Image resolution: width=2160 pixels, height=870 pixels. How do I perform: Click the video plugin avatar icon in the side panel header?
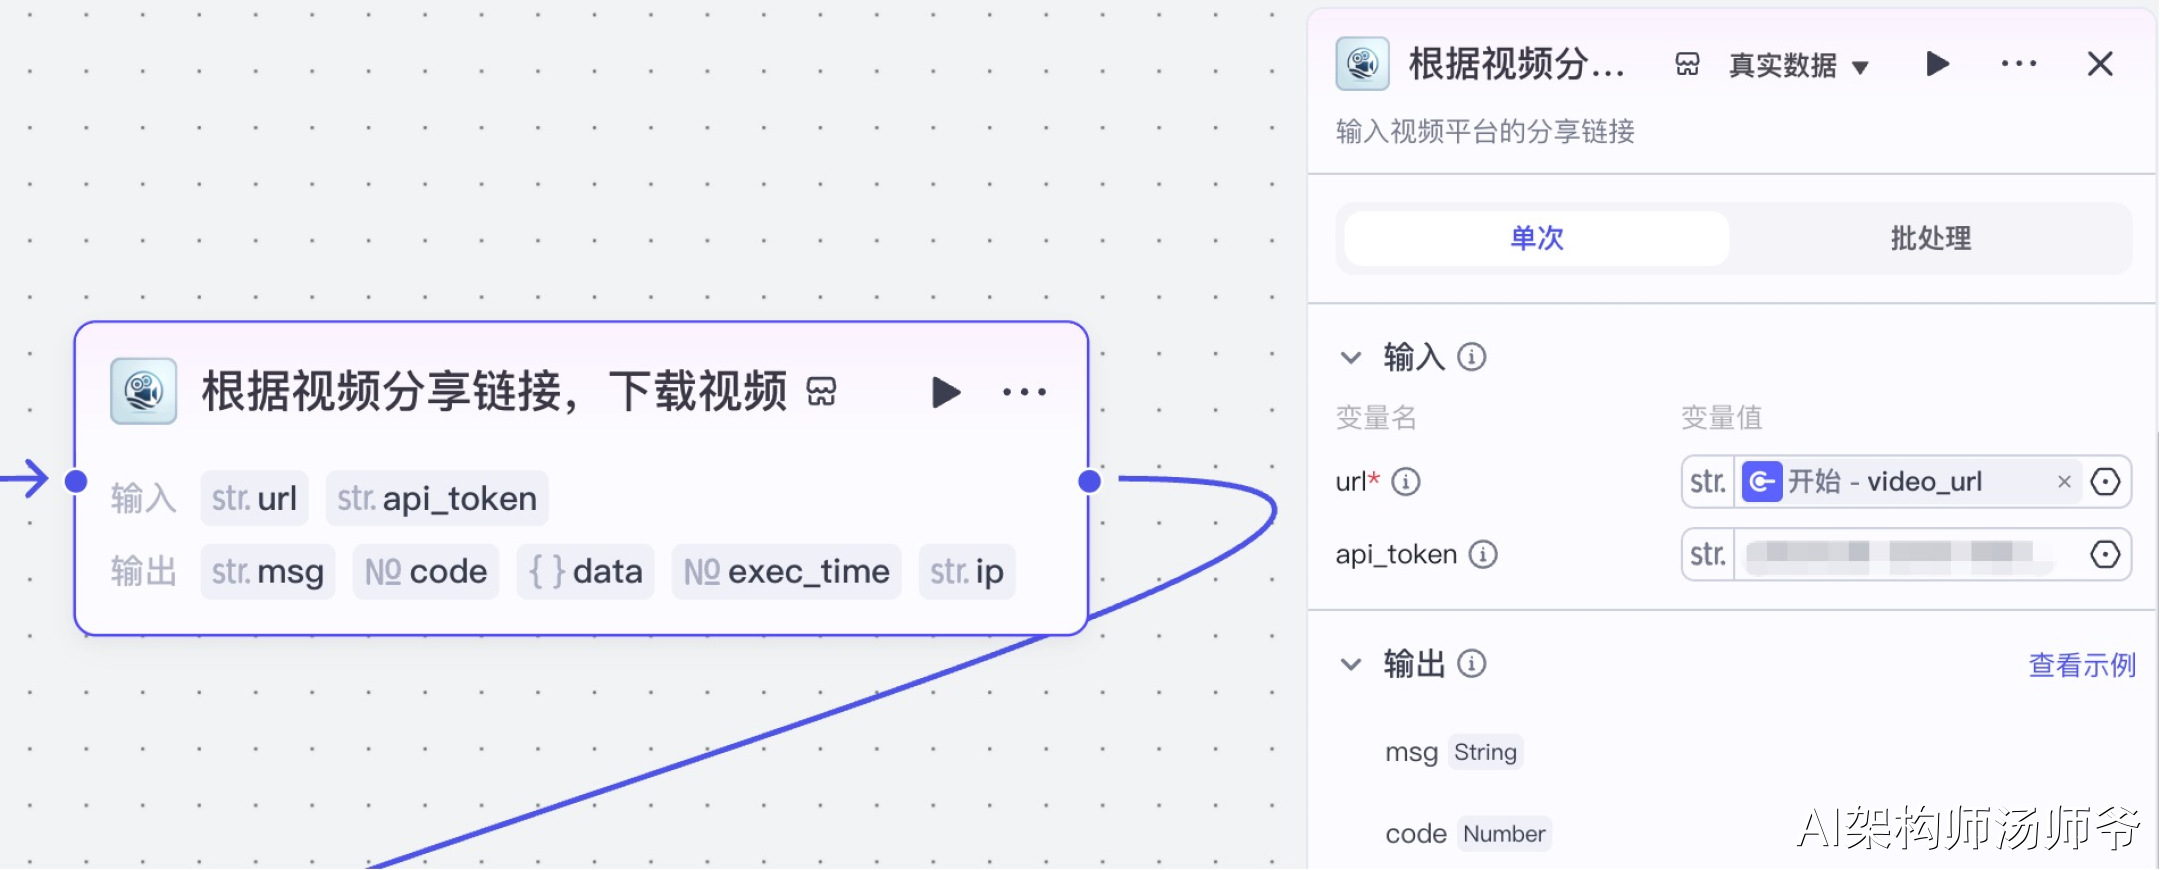tap(1362, 64)
